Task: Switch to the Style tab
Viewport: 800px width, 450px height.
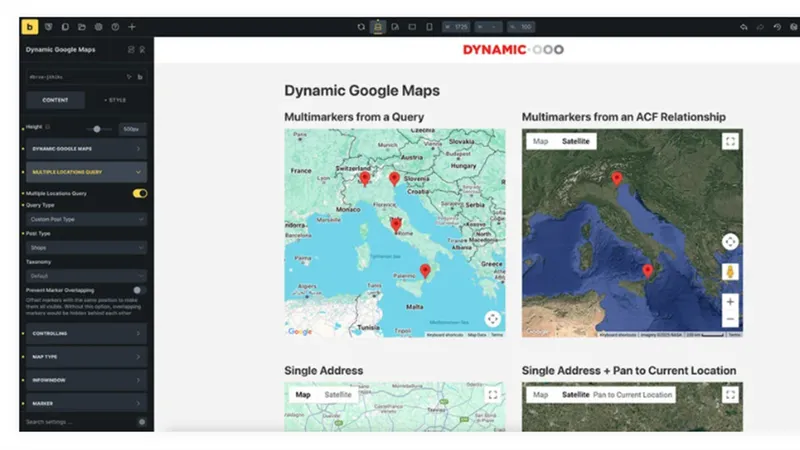Action: (115, 100)
